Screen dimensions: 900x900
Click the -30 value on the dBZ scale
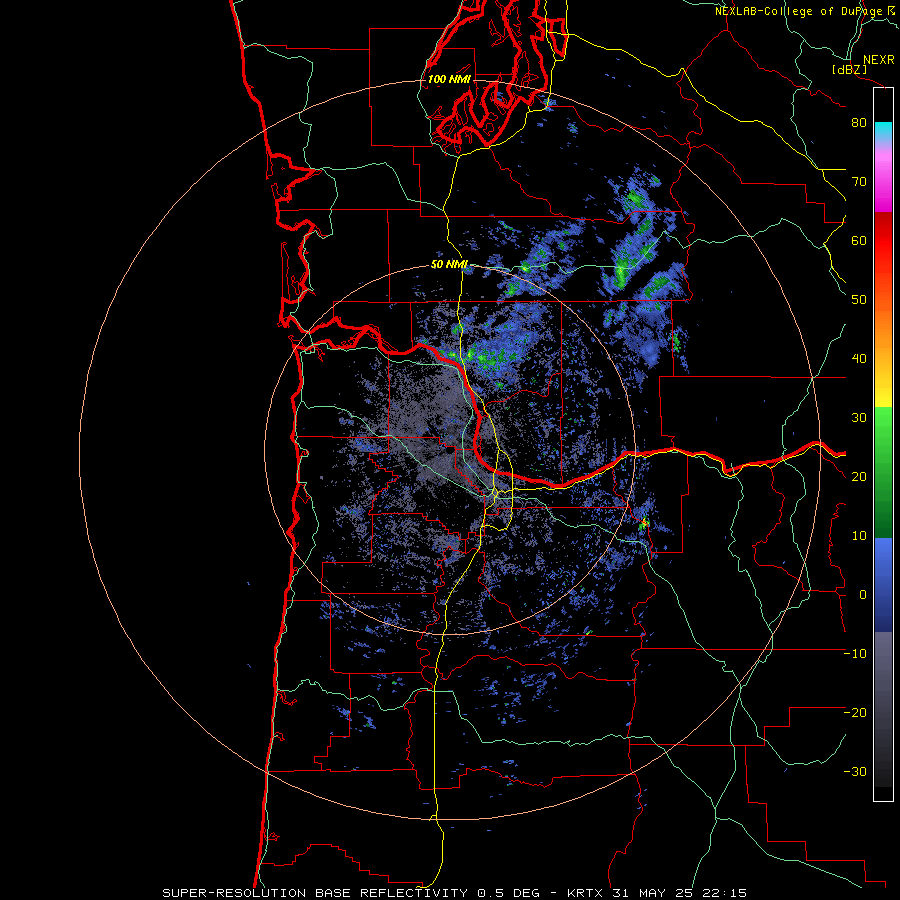click(x=855, y=772)
